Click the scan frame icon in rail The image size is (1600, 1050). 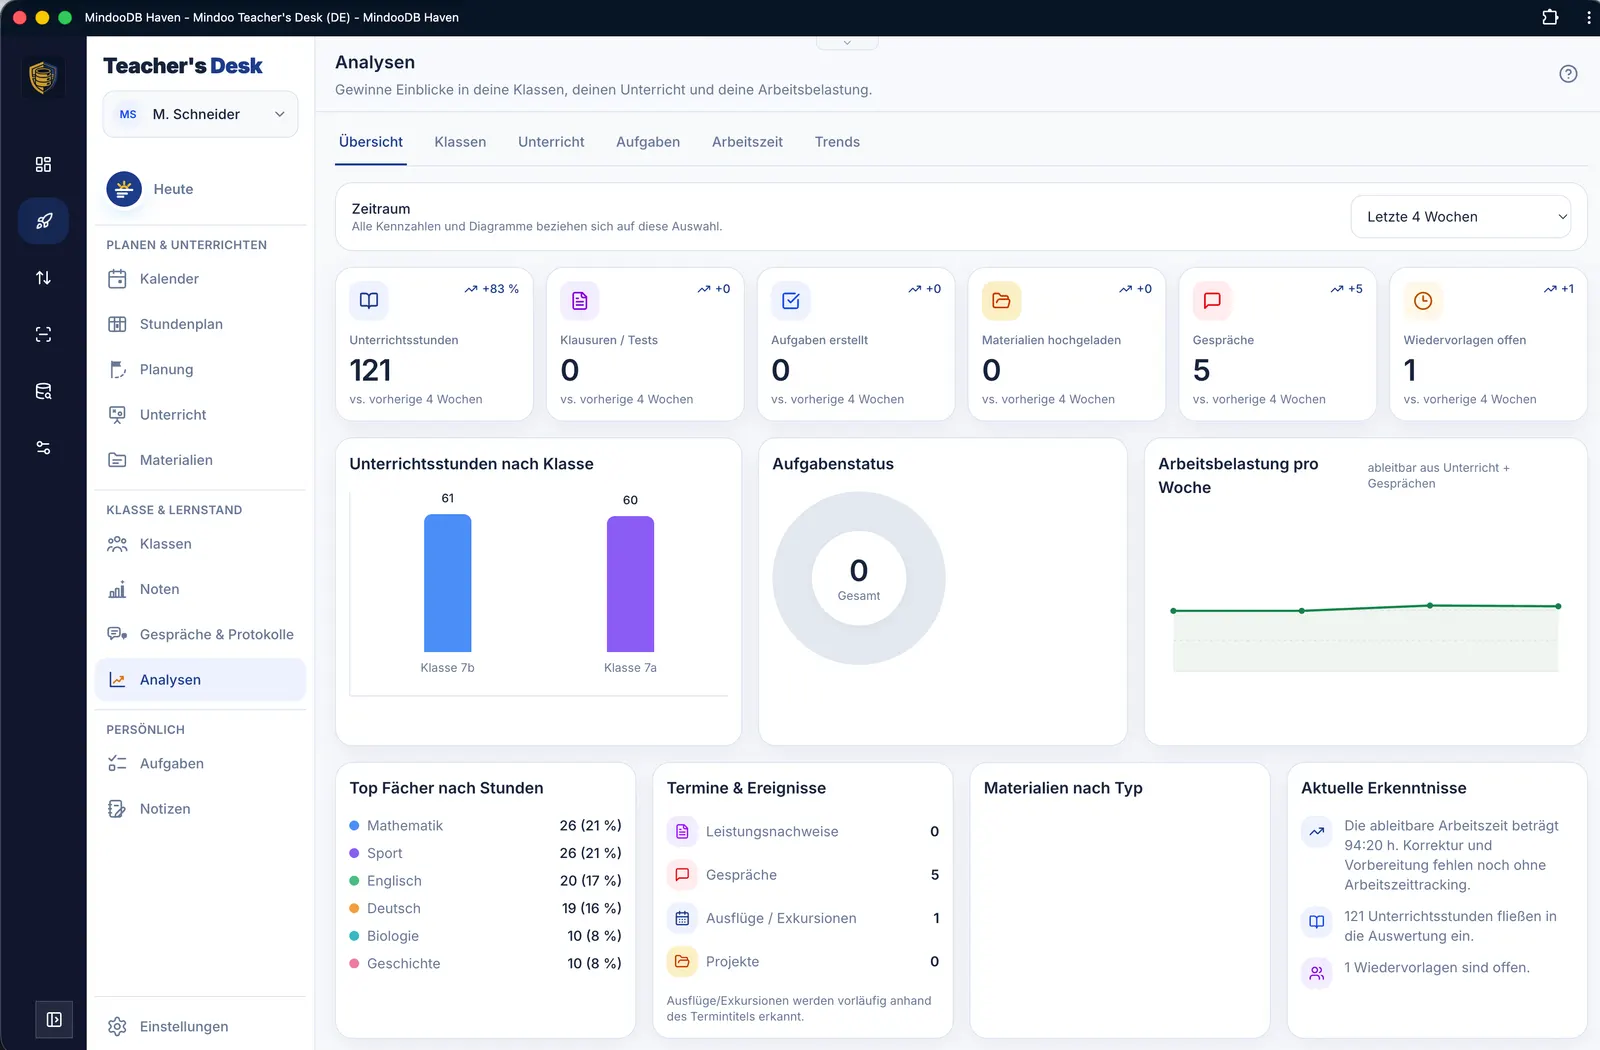click(x=43, y=334)
